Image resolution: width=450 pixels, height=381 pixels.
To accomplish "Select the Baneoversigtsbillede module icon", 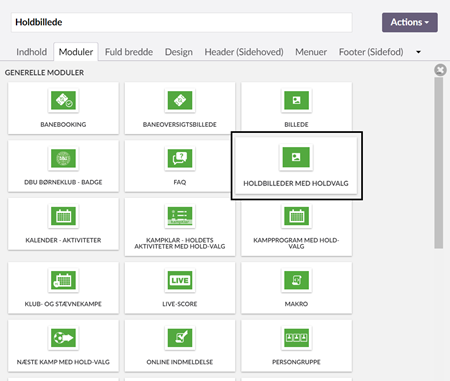I will [x=180, y=100].
